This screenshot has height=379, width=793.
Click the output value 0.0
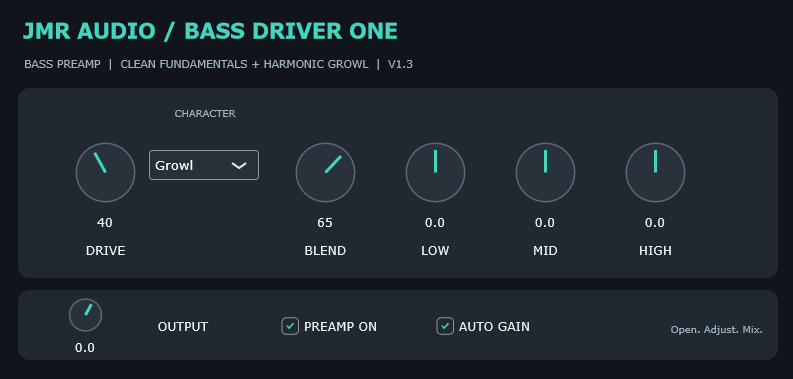click(85, 348)
